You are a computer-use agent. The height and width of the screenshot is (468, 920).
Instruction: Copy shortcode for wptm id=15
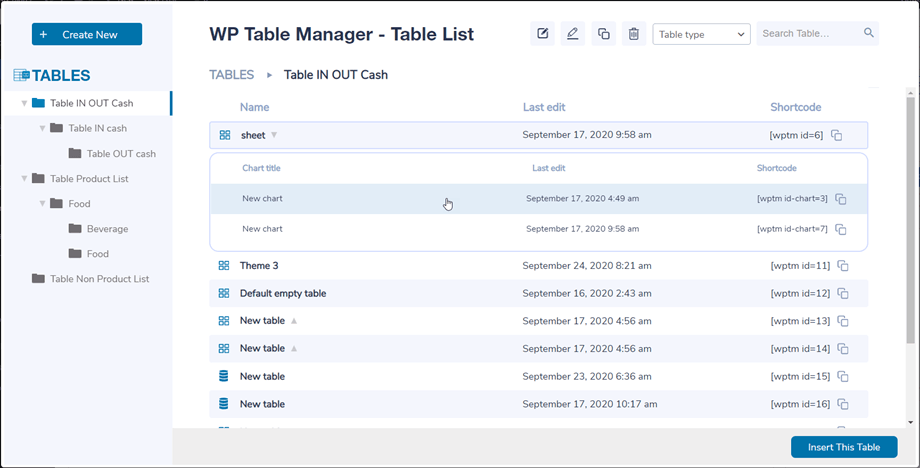pyautogui.click(x=843, y=377)
